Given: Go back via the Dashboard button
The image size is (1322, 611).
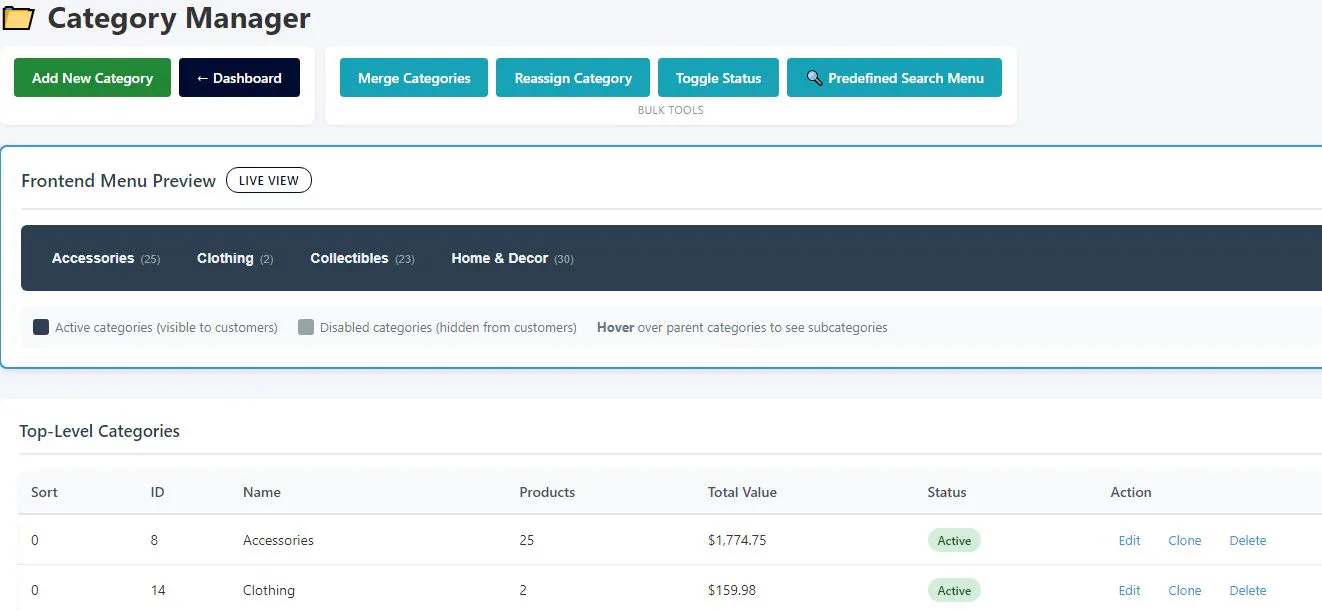Looking at the screenshot, I should (x=239, y=78).
